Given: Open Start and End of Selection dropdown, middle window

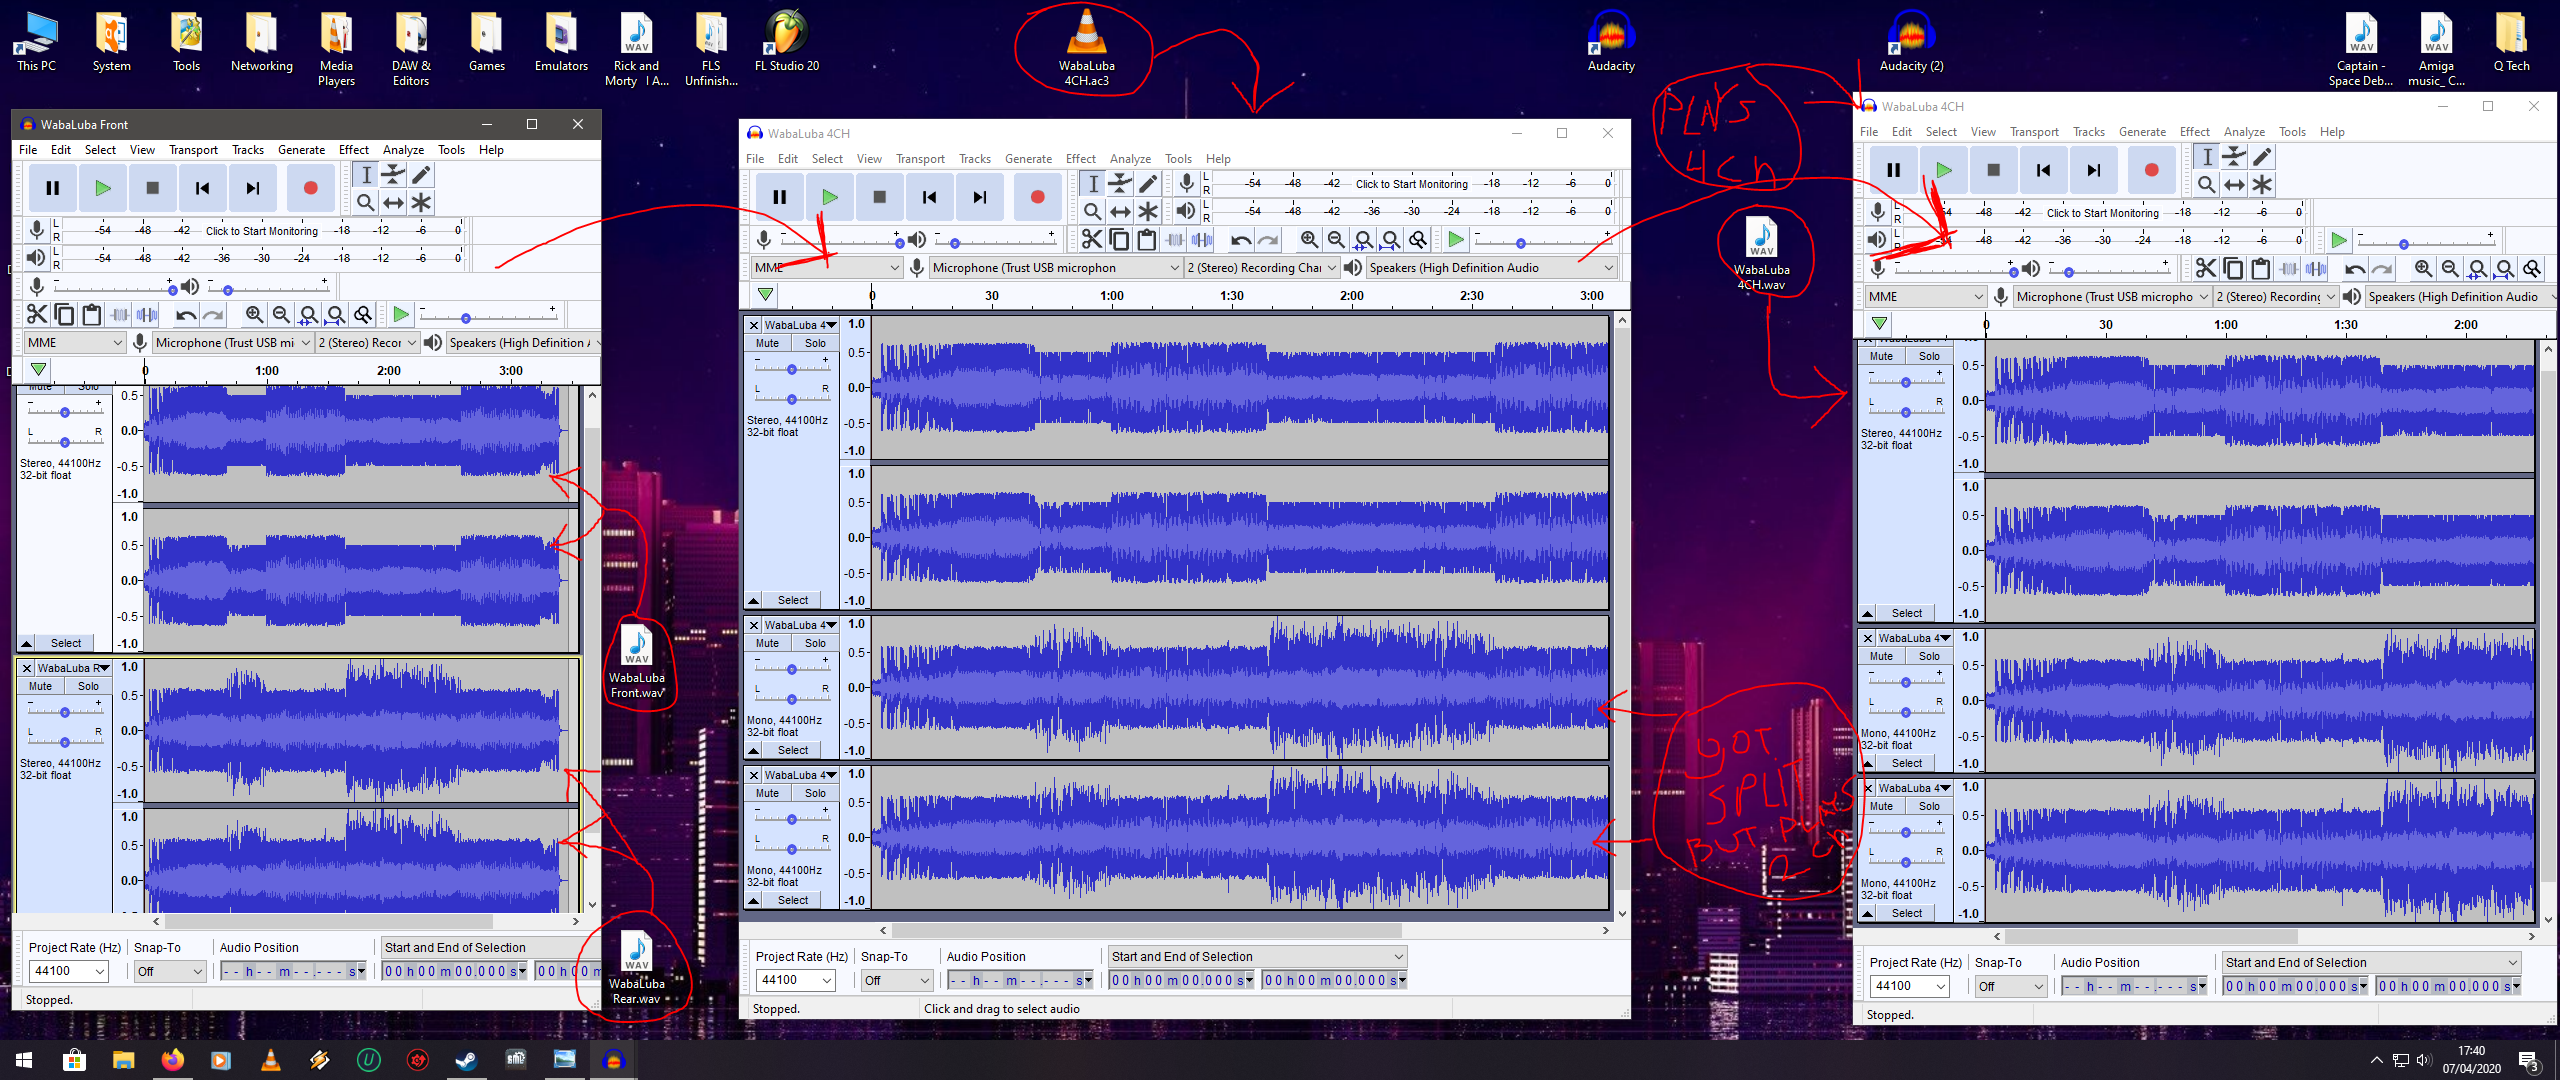Looking at the screenshot, I should (1258, 957).
